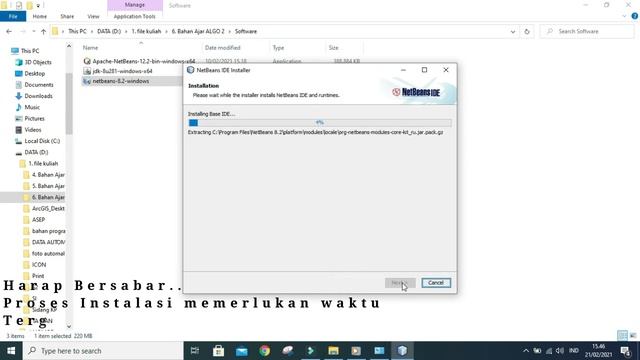Minimize the Explorer ribbon chevron
Viewport: 640px width, 360px height.
pyautogui.click(x=624, y=16)
